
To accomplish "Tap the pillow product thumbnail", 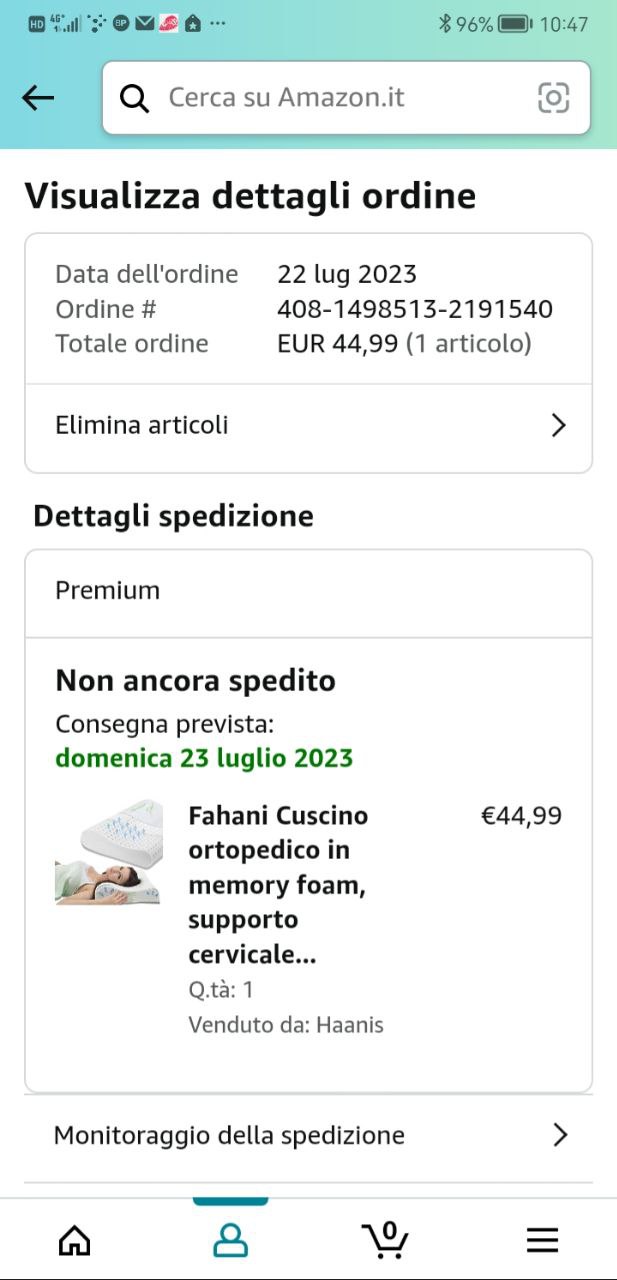I will (x=108, y=852).
